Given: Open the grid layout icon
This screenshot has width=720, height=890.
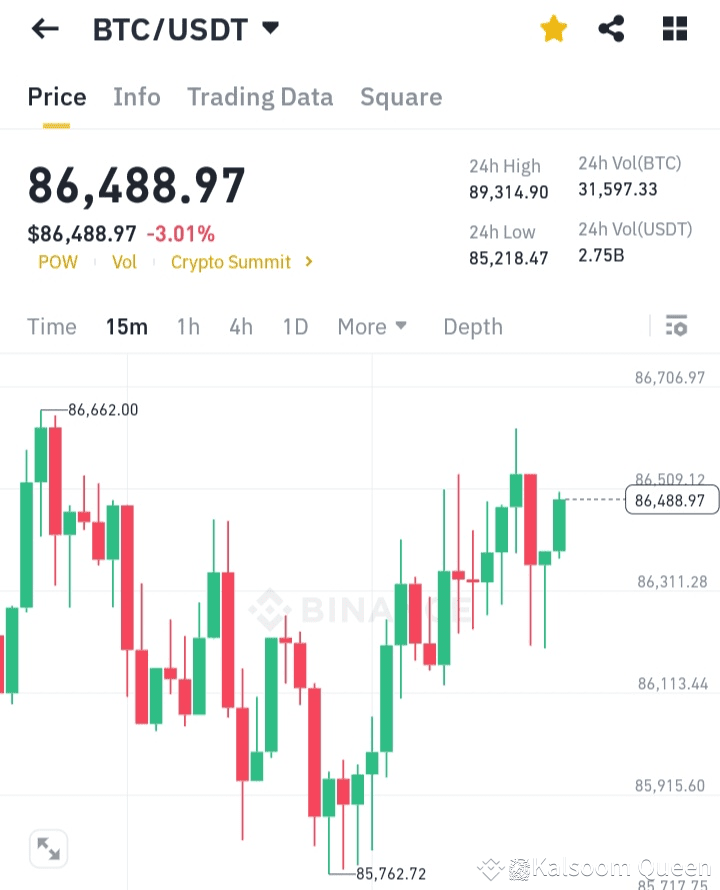Looking at the screenshot, I should 675,29.
